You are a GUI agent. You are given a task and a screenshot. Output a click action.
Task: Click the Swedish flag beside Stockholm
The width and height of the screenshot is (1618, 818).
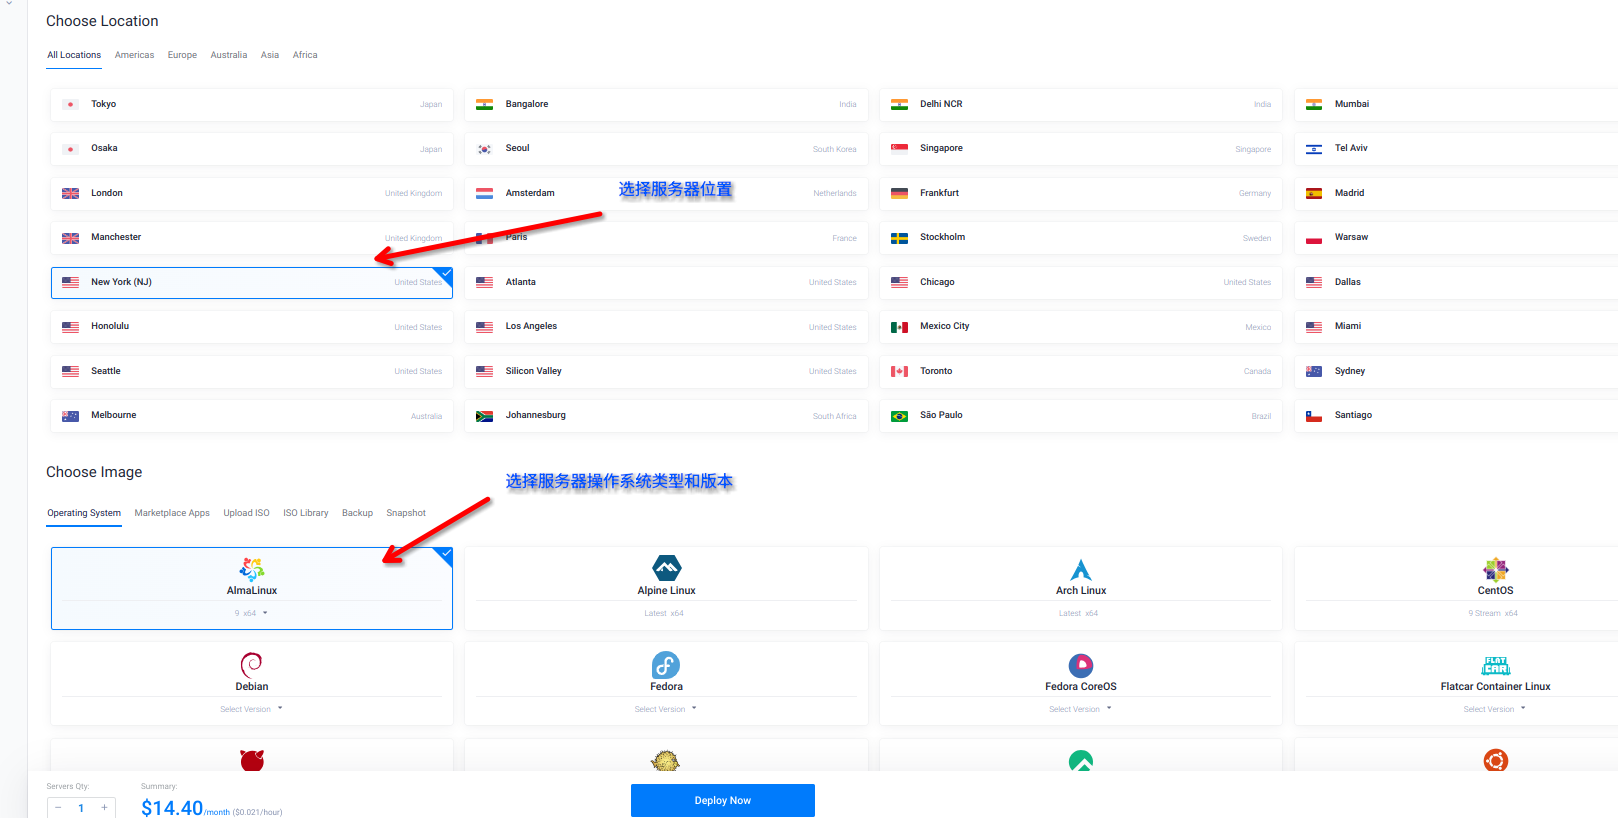tap(899, 238)
